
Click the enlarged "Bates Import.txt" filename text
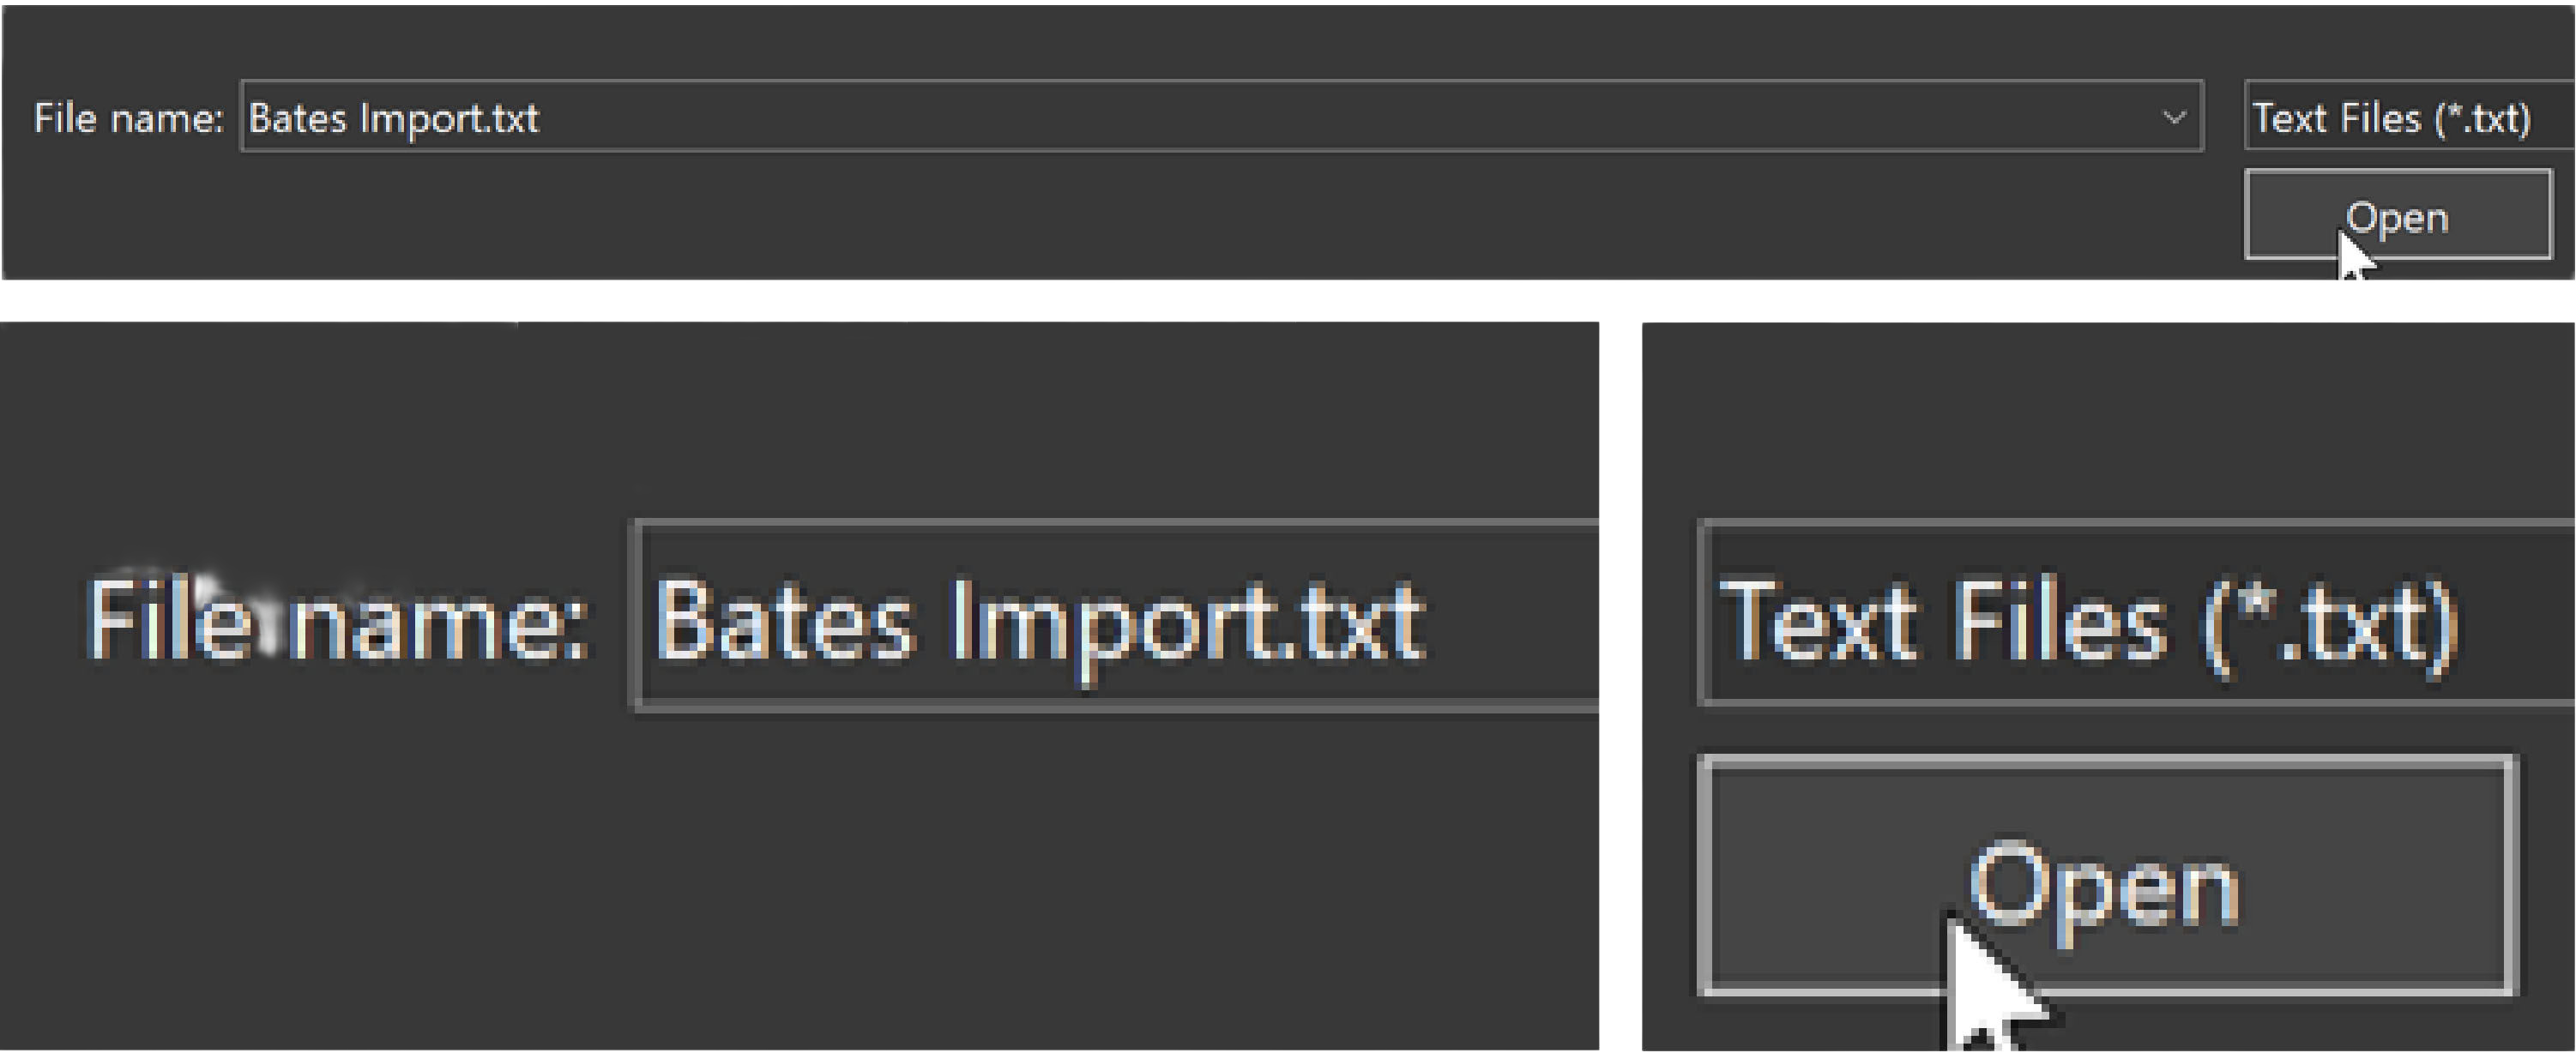click(x=1040, y=622)
